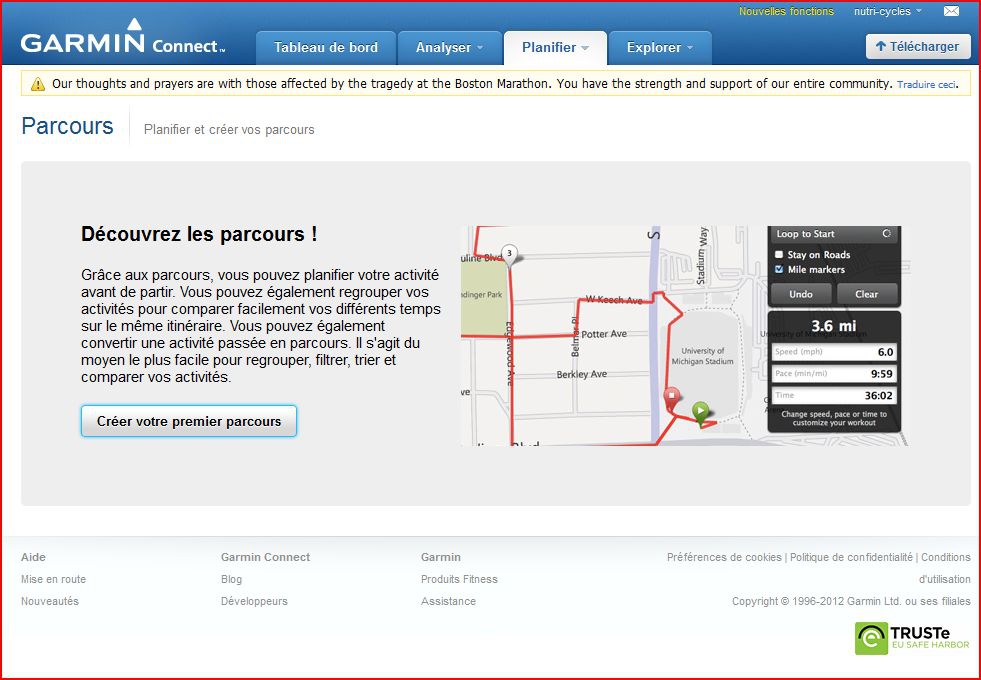This screenshot has height=680, width=981.
Task: Click the Traduire ceci link
Action: click(927, 84)
